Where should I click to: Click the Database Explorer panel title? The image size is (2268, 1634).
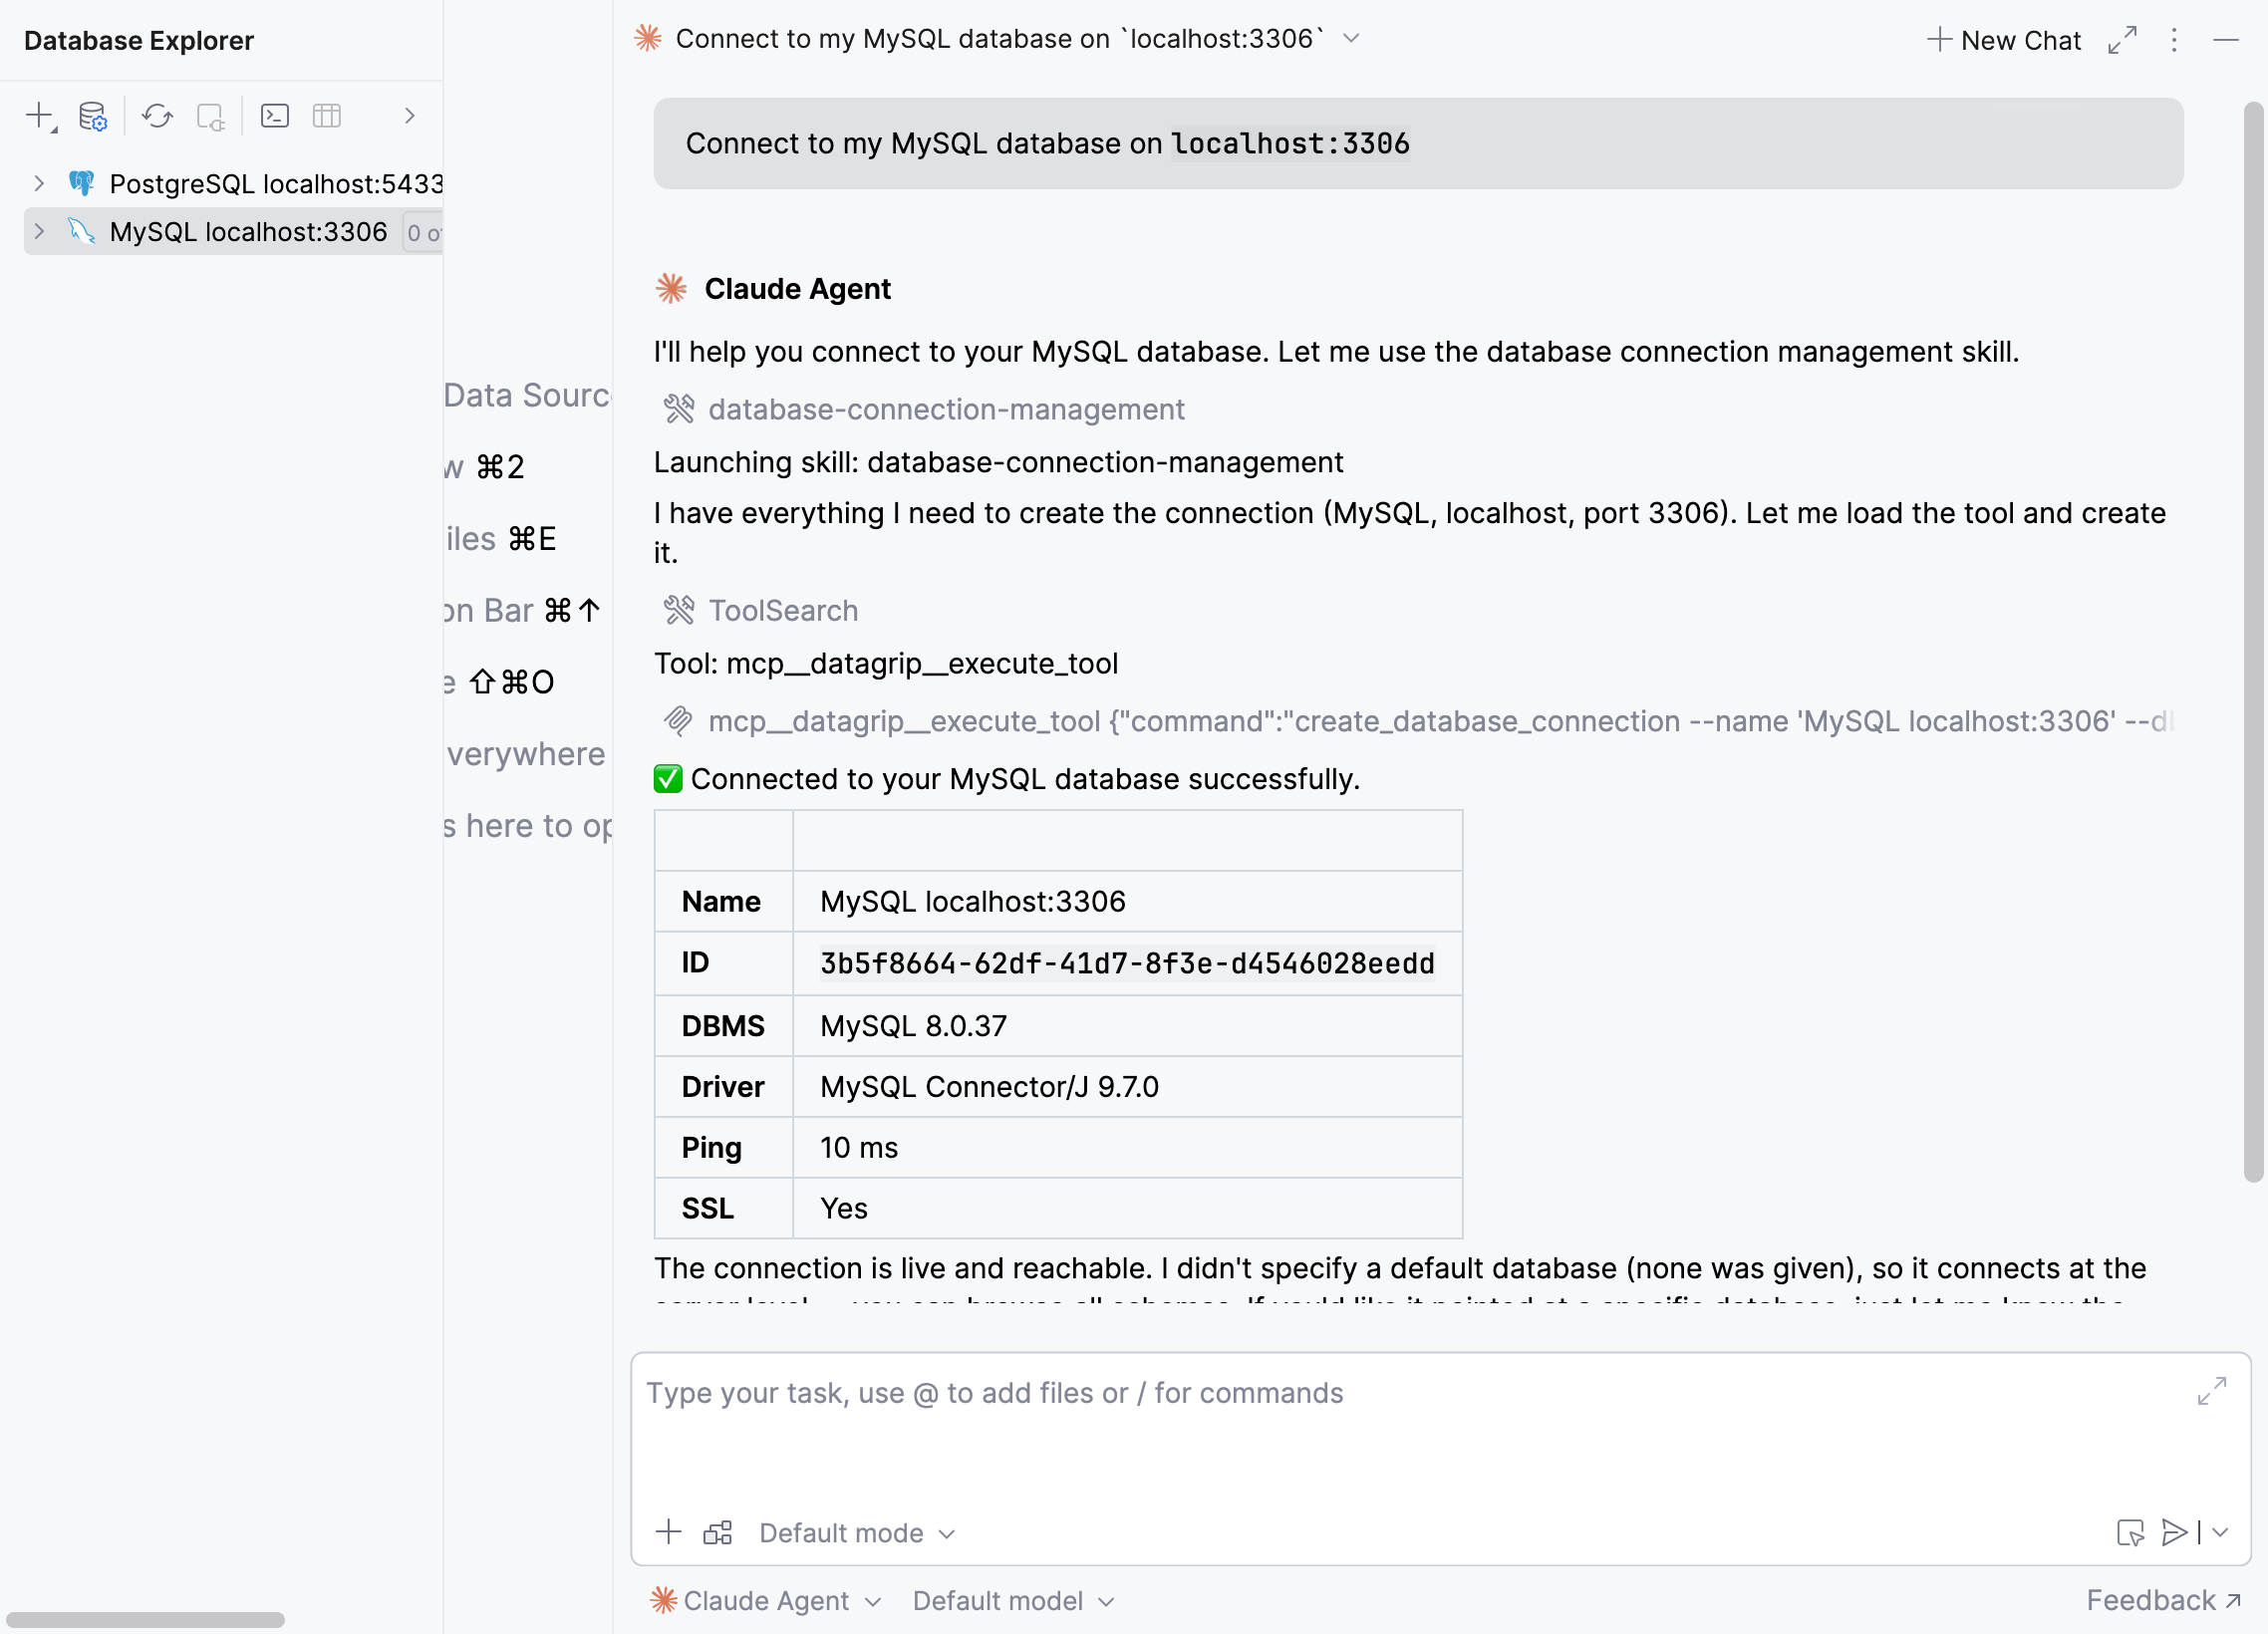(139, 40)
